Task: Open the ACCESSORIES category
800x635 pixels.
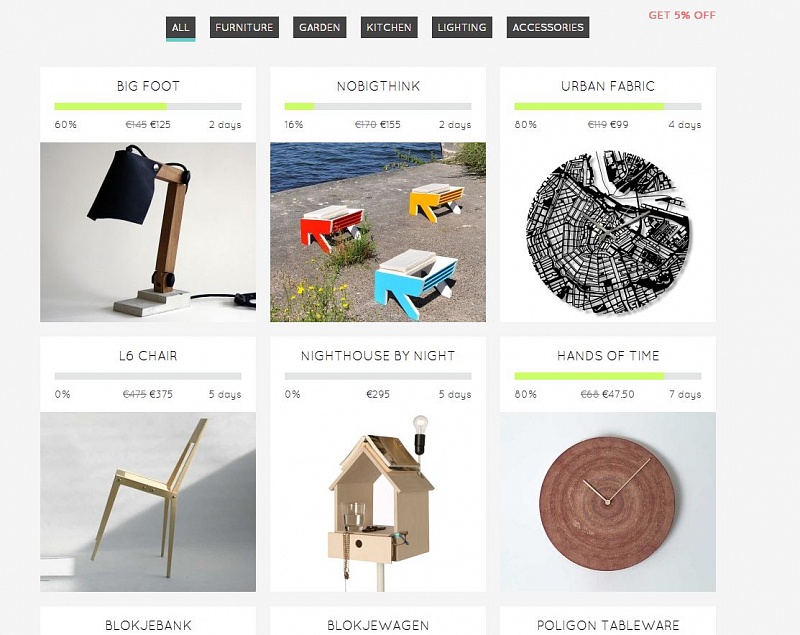Action: click(x=548, y=28)
